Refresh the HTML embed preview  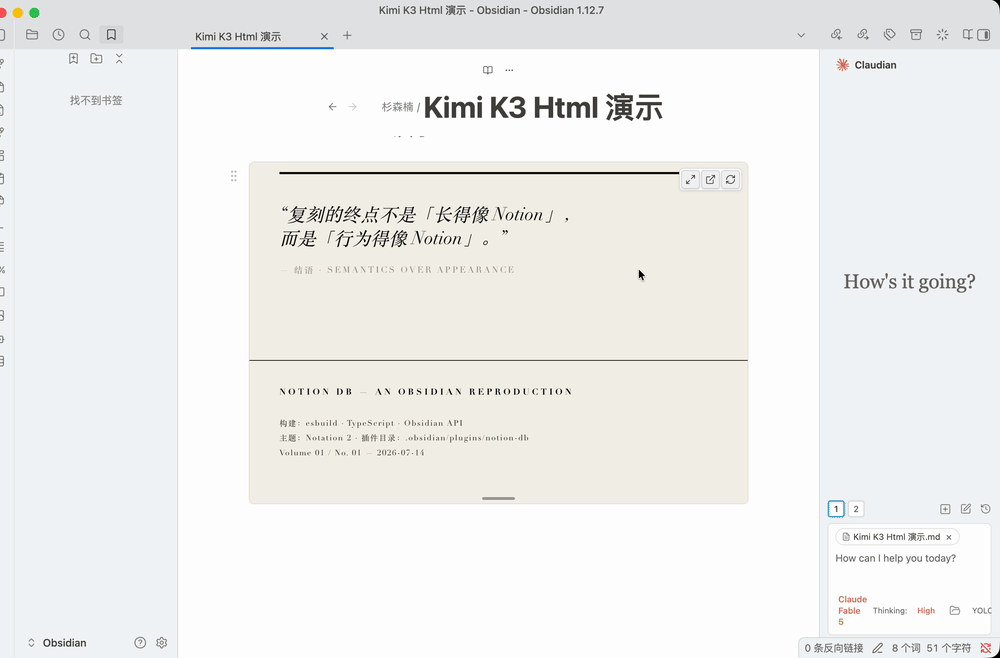[730, 180]
